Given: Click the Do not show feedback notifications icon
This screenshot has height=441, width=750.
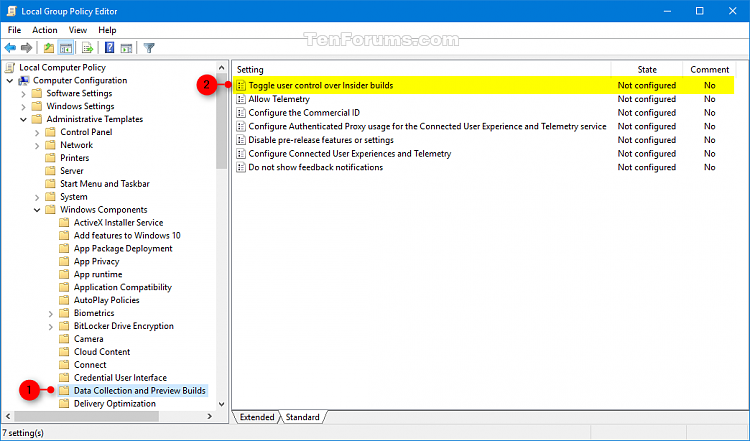Looking at the screenshot, I should click(x=241, y=167).
